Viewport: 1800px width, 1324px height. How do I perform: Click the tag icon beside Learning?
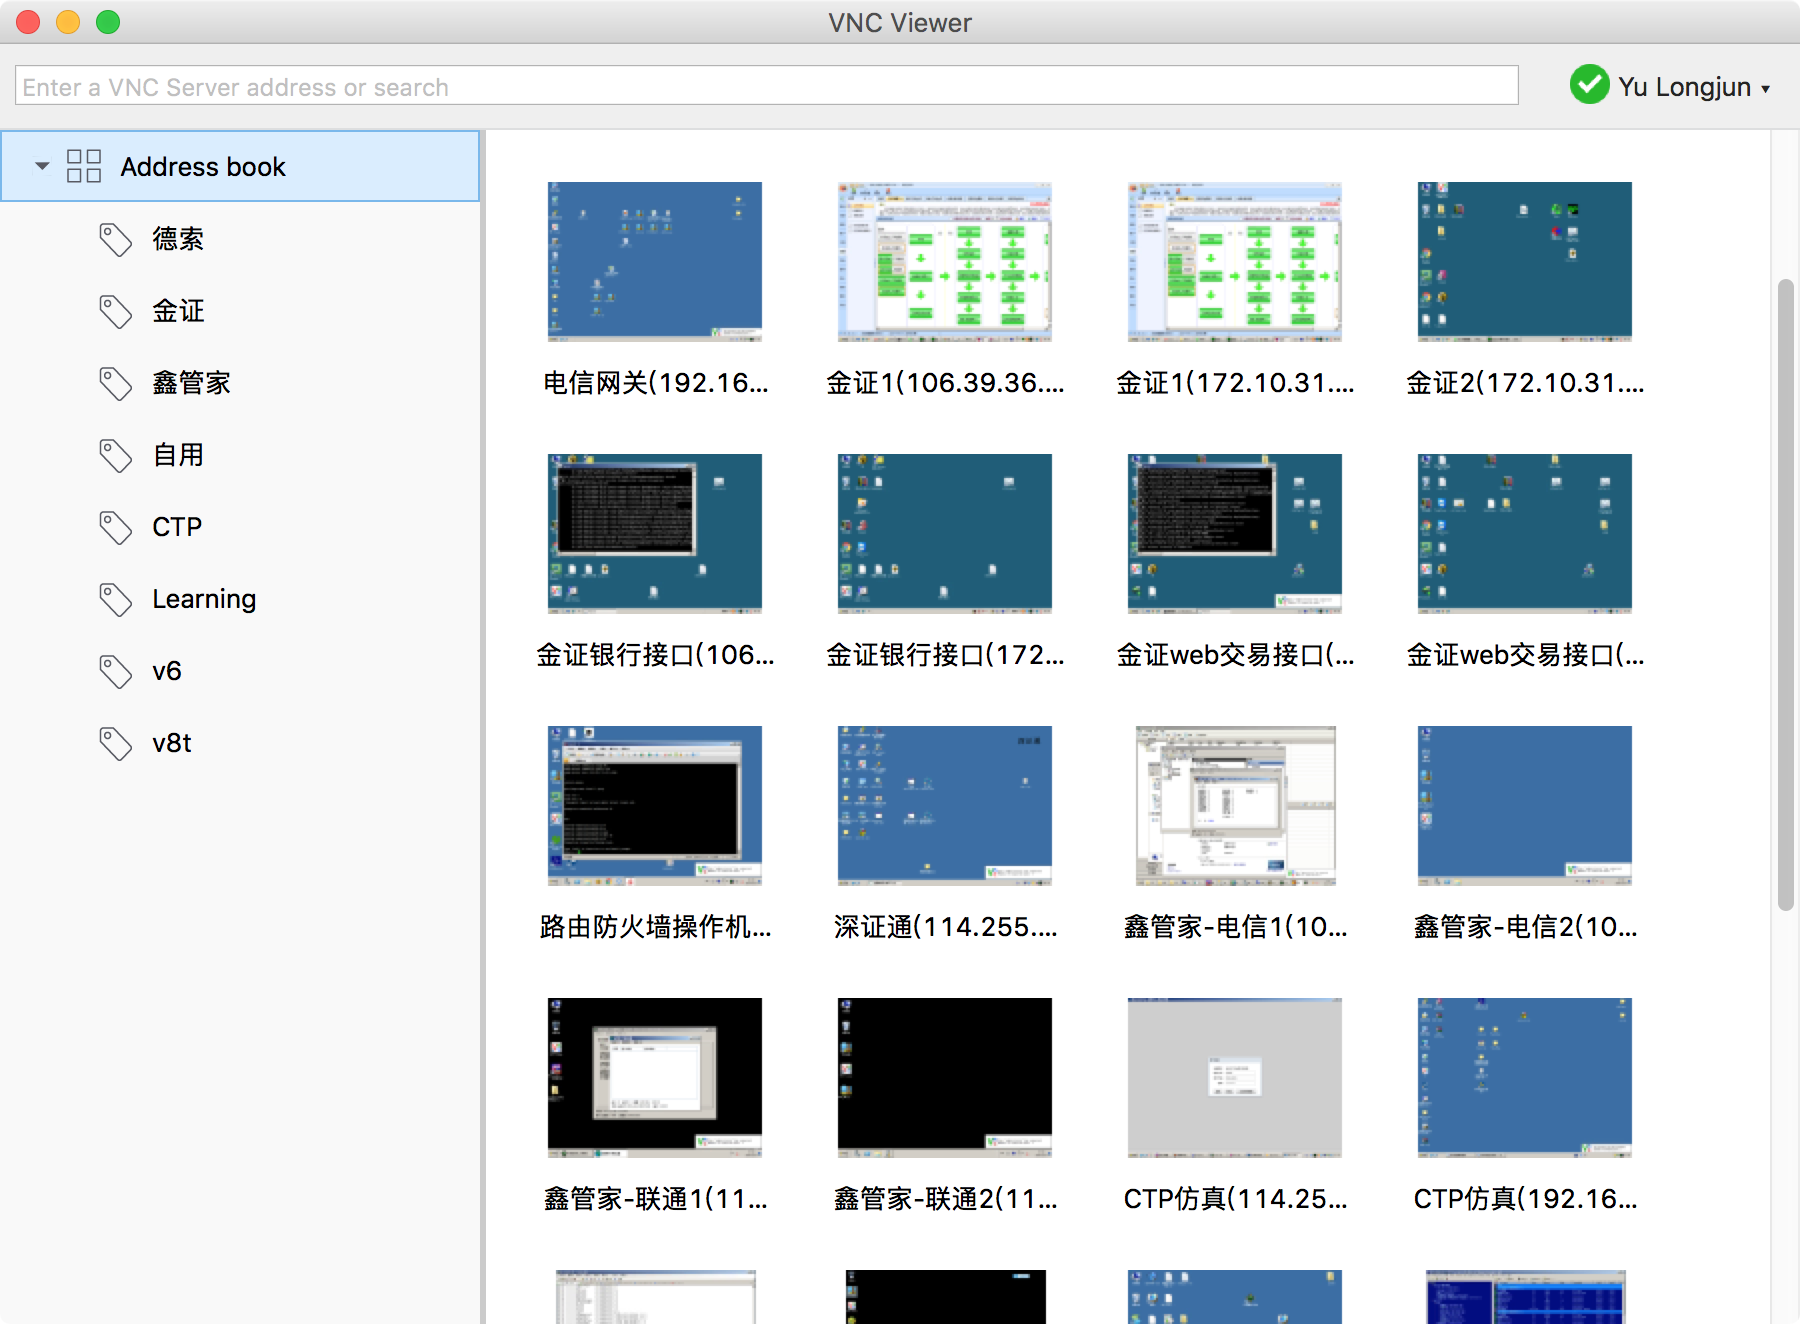click(x=116, y=599)
